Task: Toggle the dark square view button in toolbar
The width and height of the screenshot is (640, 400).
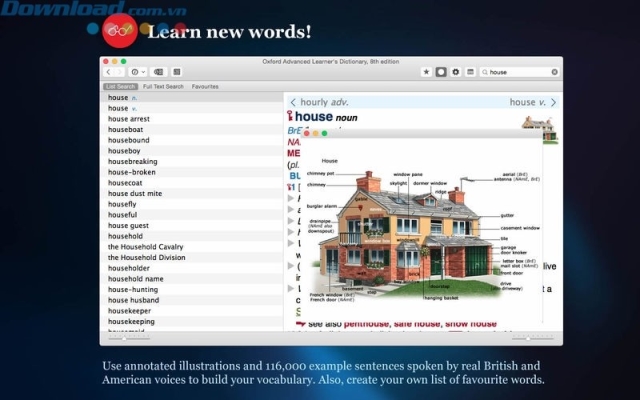Action: 441,72
